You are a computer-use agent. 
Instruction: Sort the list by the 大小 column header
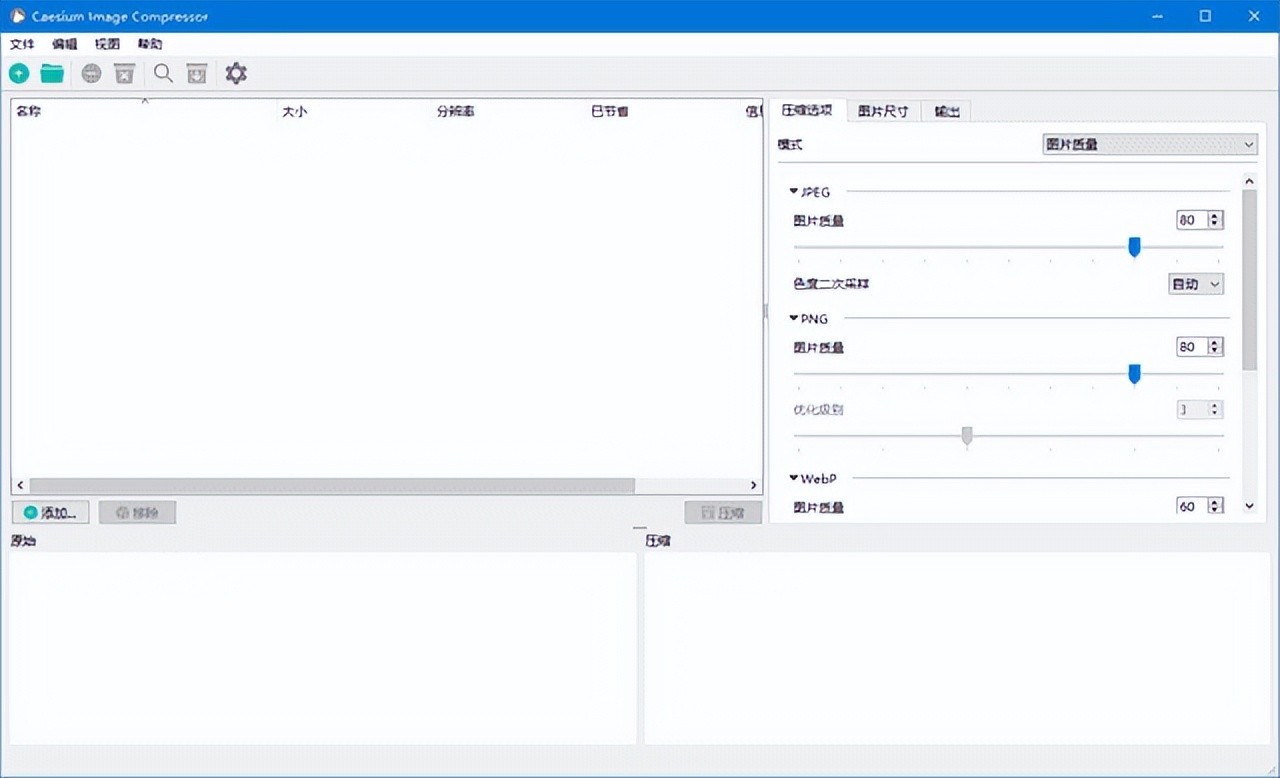(x=354, y=111)
